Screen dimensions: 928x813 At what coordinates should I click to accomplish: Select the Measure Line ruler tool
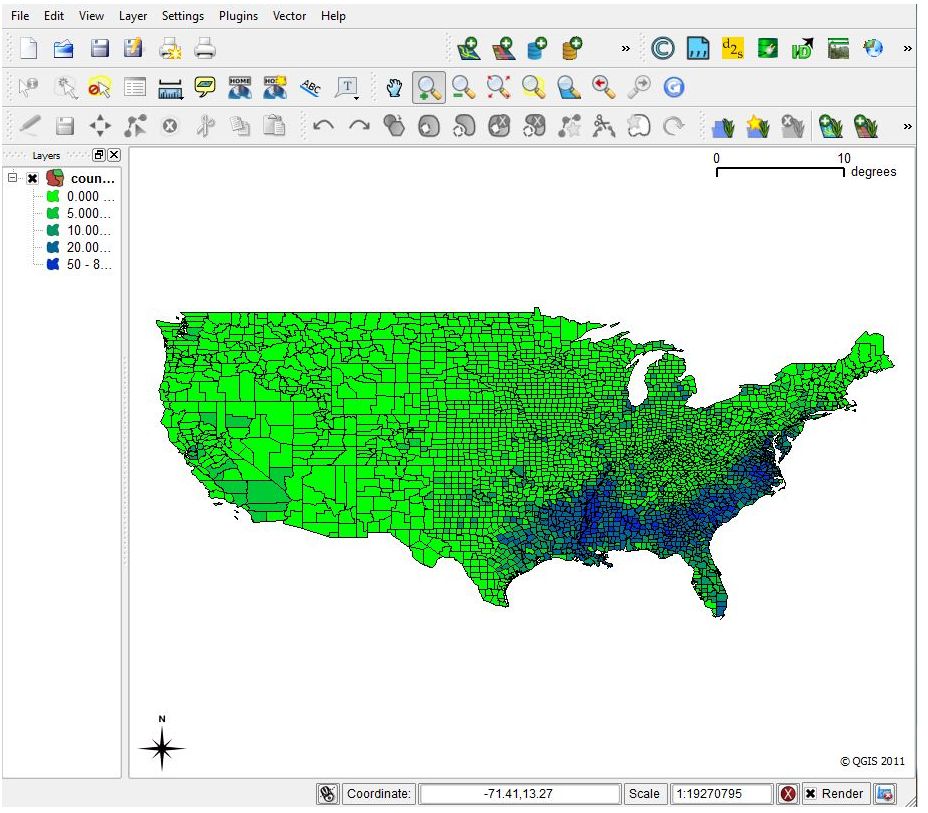click(170, 89)
